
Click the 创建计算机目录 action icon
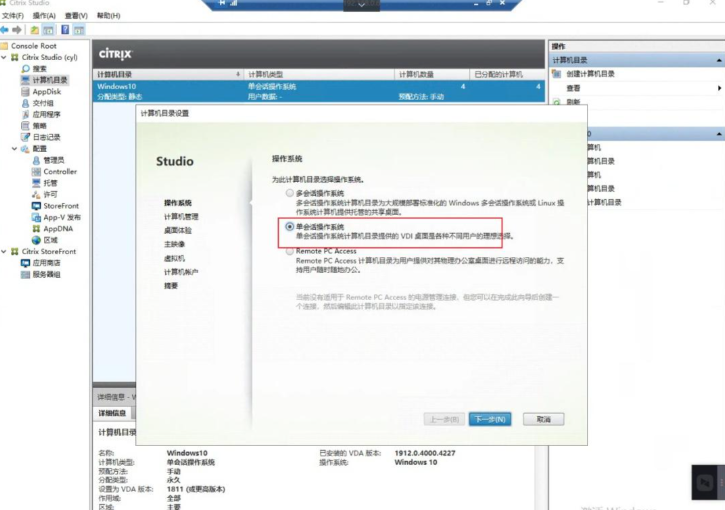(x=557, y=74)
